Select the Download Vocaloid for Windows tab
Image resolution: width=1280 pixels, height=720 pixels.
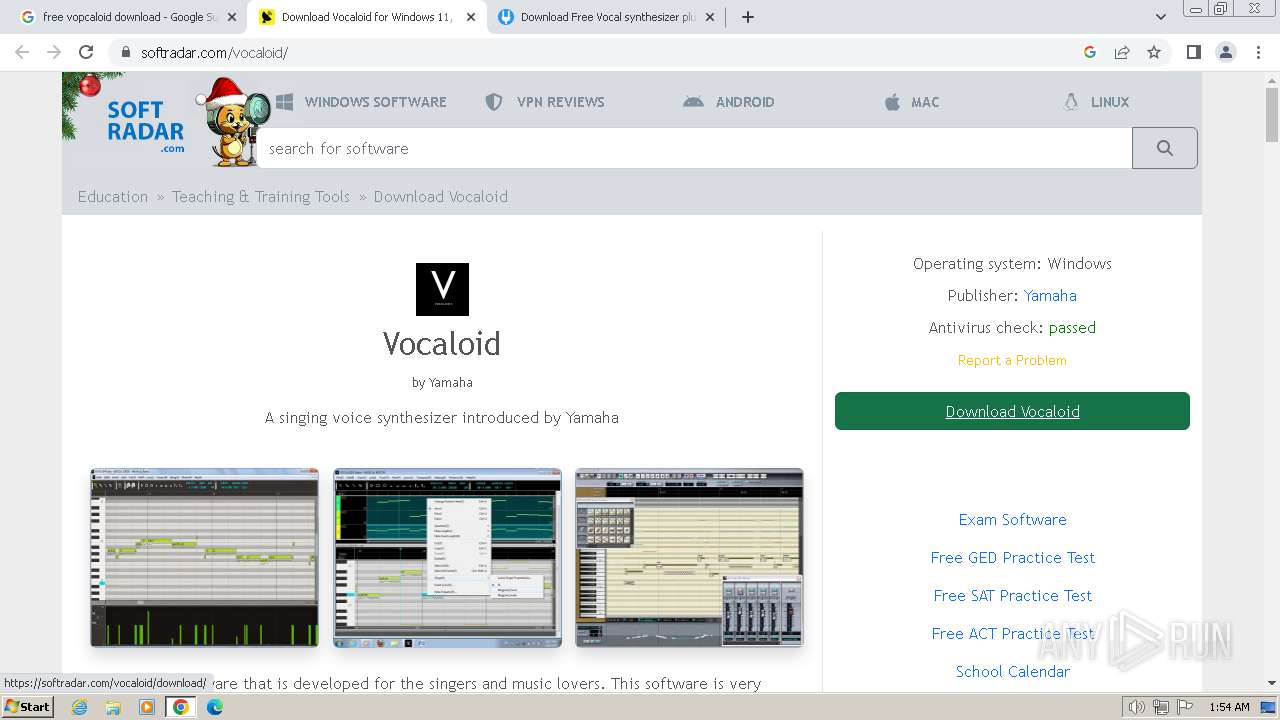(x=366, y=17)
